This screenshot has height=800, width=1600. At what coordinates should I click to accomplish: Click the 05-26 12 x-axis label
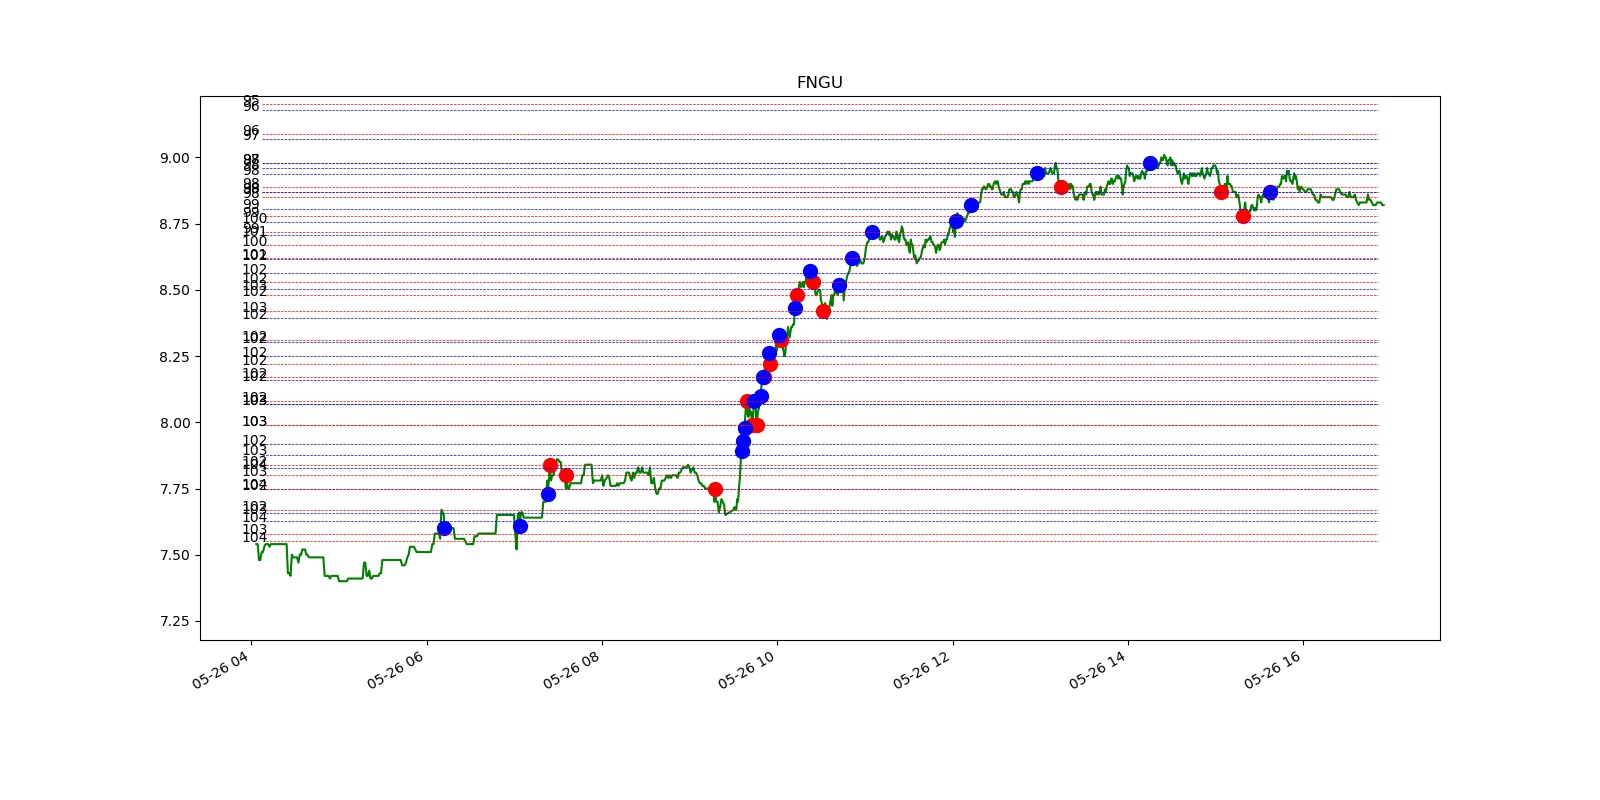pos(923,669)
